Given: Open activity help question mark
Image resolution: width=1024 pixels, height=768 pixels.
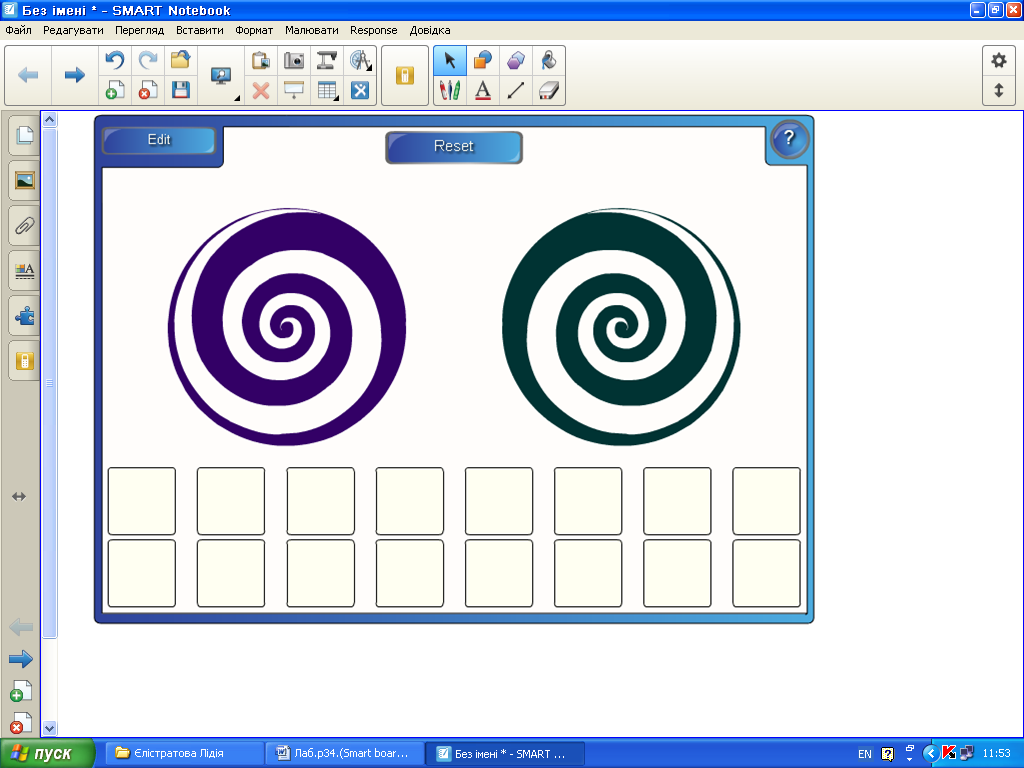Looking at the screenshot, I should (789, 138).
